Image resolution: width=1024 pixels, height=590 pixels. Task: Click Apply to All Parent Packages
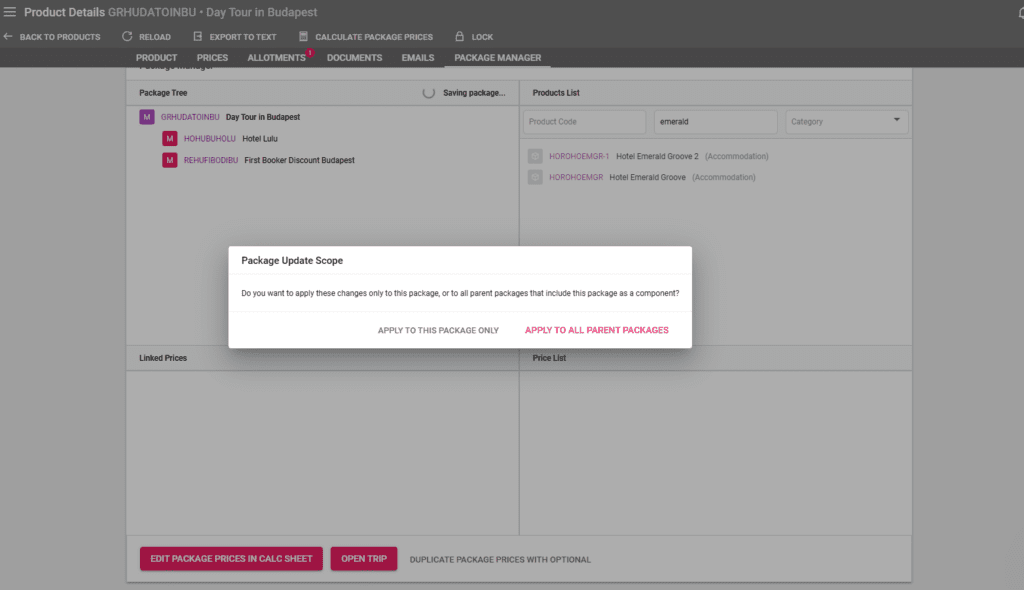click(x=597, y=329)
